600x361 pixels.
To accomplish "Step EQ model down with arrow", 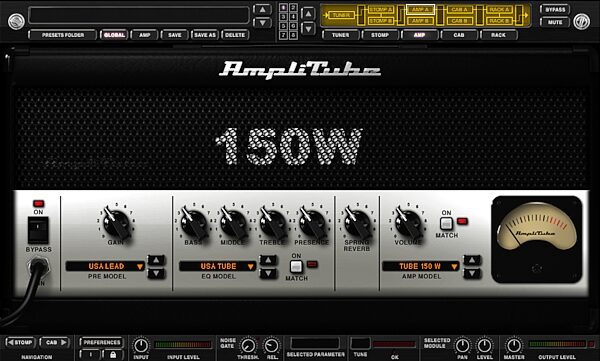I will (x=268, y=273).
